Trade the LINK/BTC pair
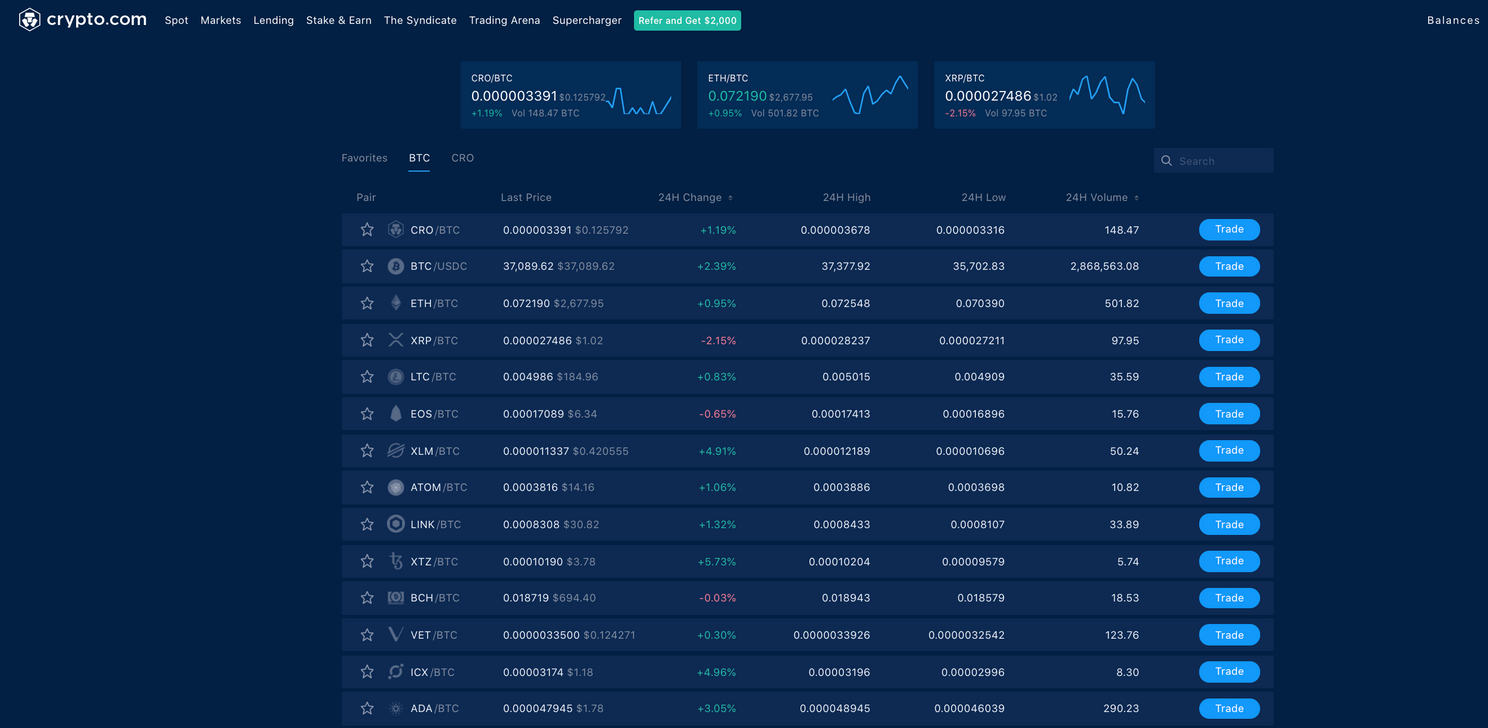 point(1229,524)
